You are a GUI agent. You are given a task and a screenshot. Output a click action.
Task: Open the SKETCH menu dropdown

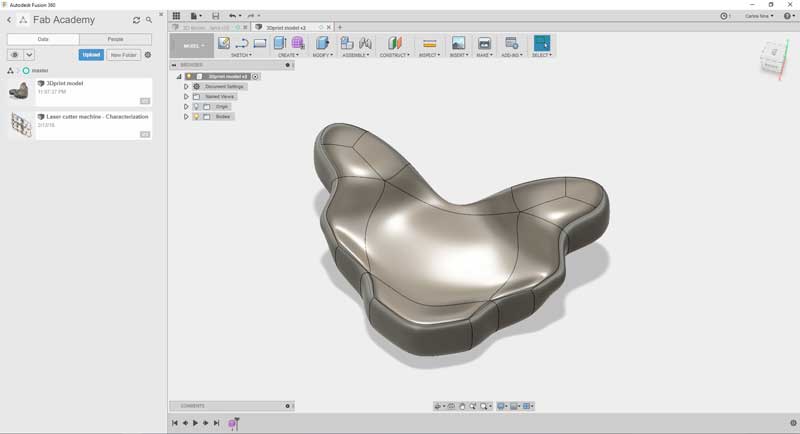pyautogui.click(x=241, y=55)
